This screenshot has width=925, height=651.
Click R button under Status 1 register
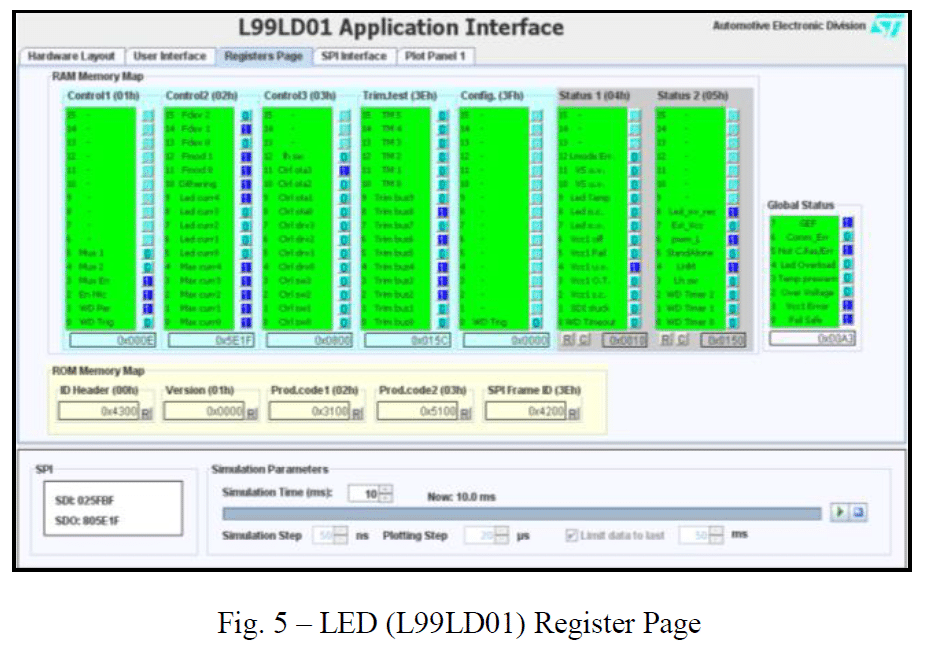(x=567, y=340)
